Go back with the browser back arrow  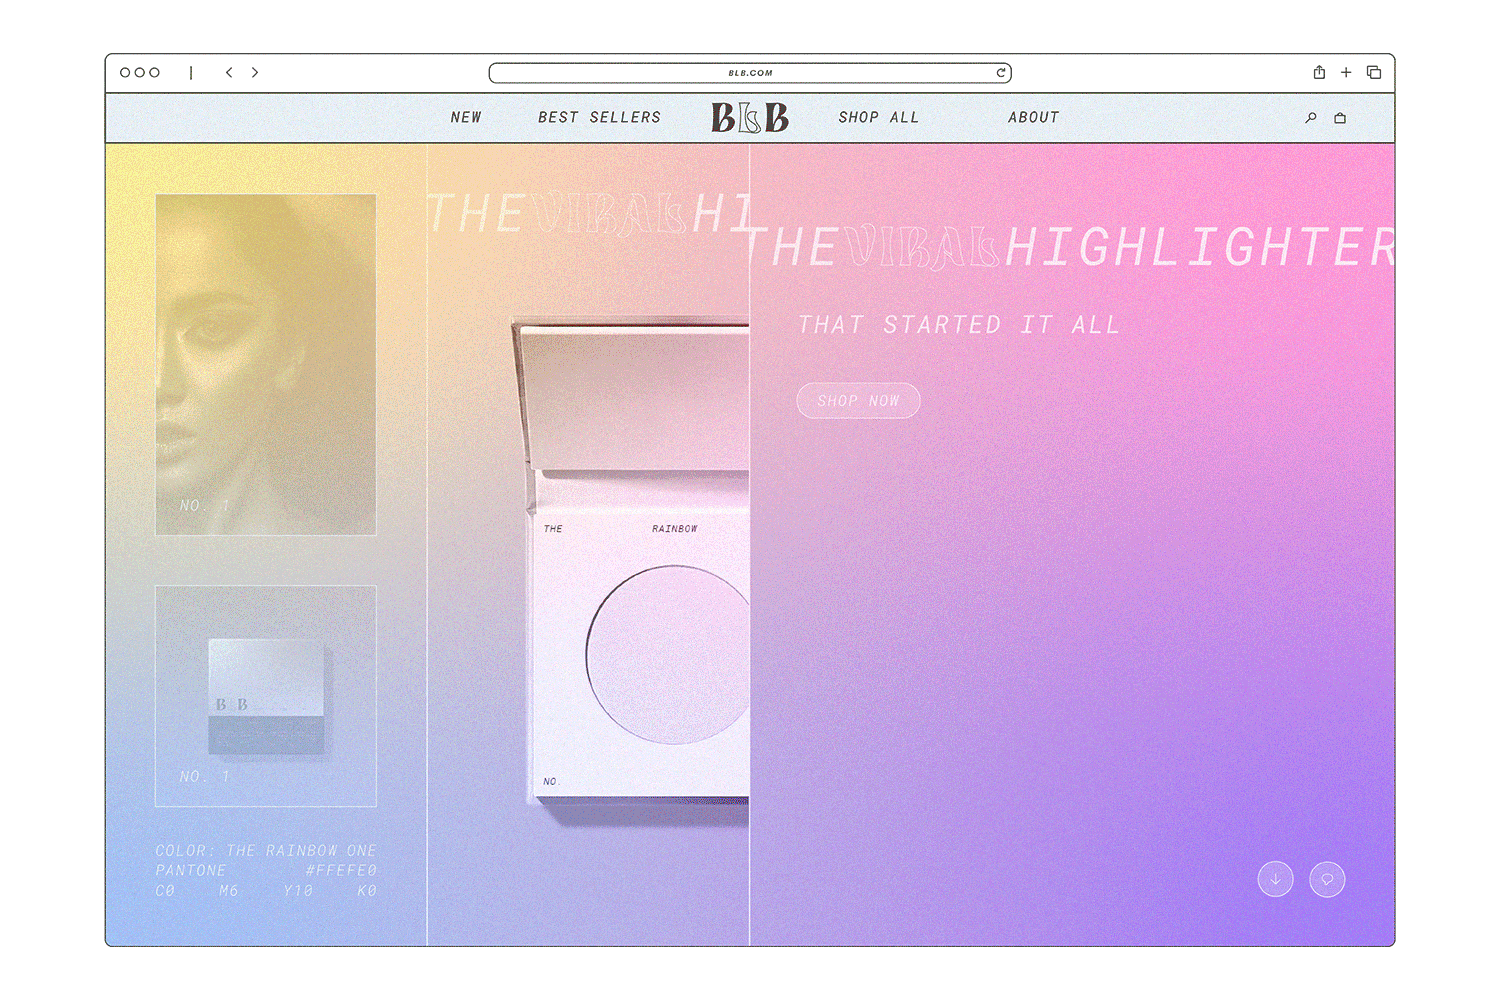click(229, 72)
